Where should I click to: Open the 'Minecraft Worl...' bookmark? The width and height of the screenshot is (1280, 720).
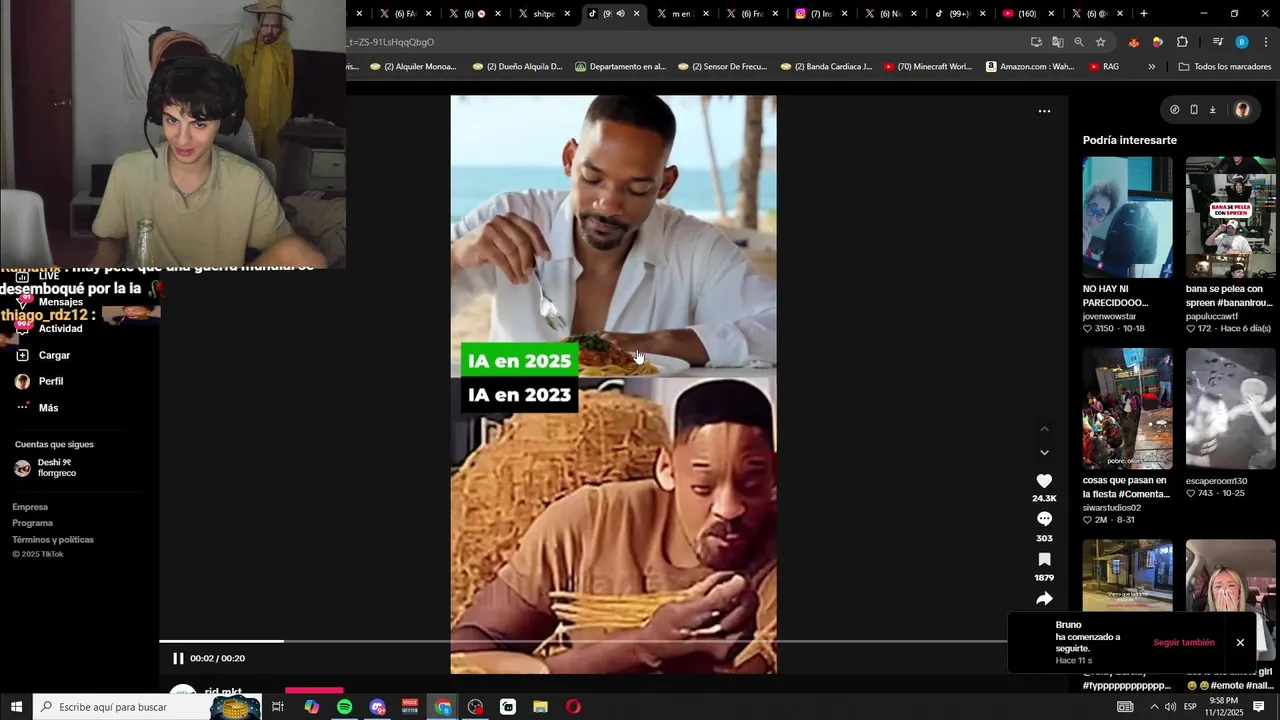click(928, 67)
